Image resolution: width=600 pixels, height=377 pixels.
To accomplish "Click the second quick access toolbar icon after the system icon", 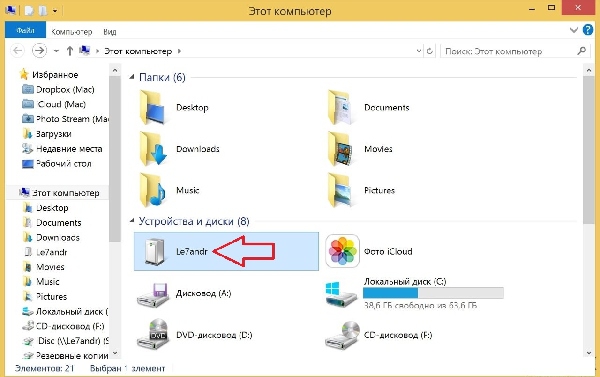I will tap(42, 10).
